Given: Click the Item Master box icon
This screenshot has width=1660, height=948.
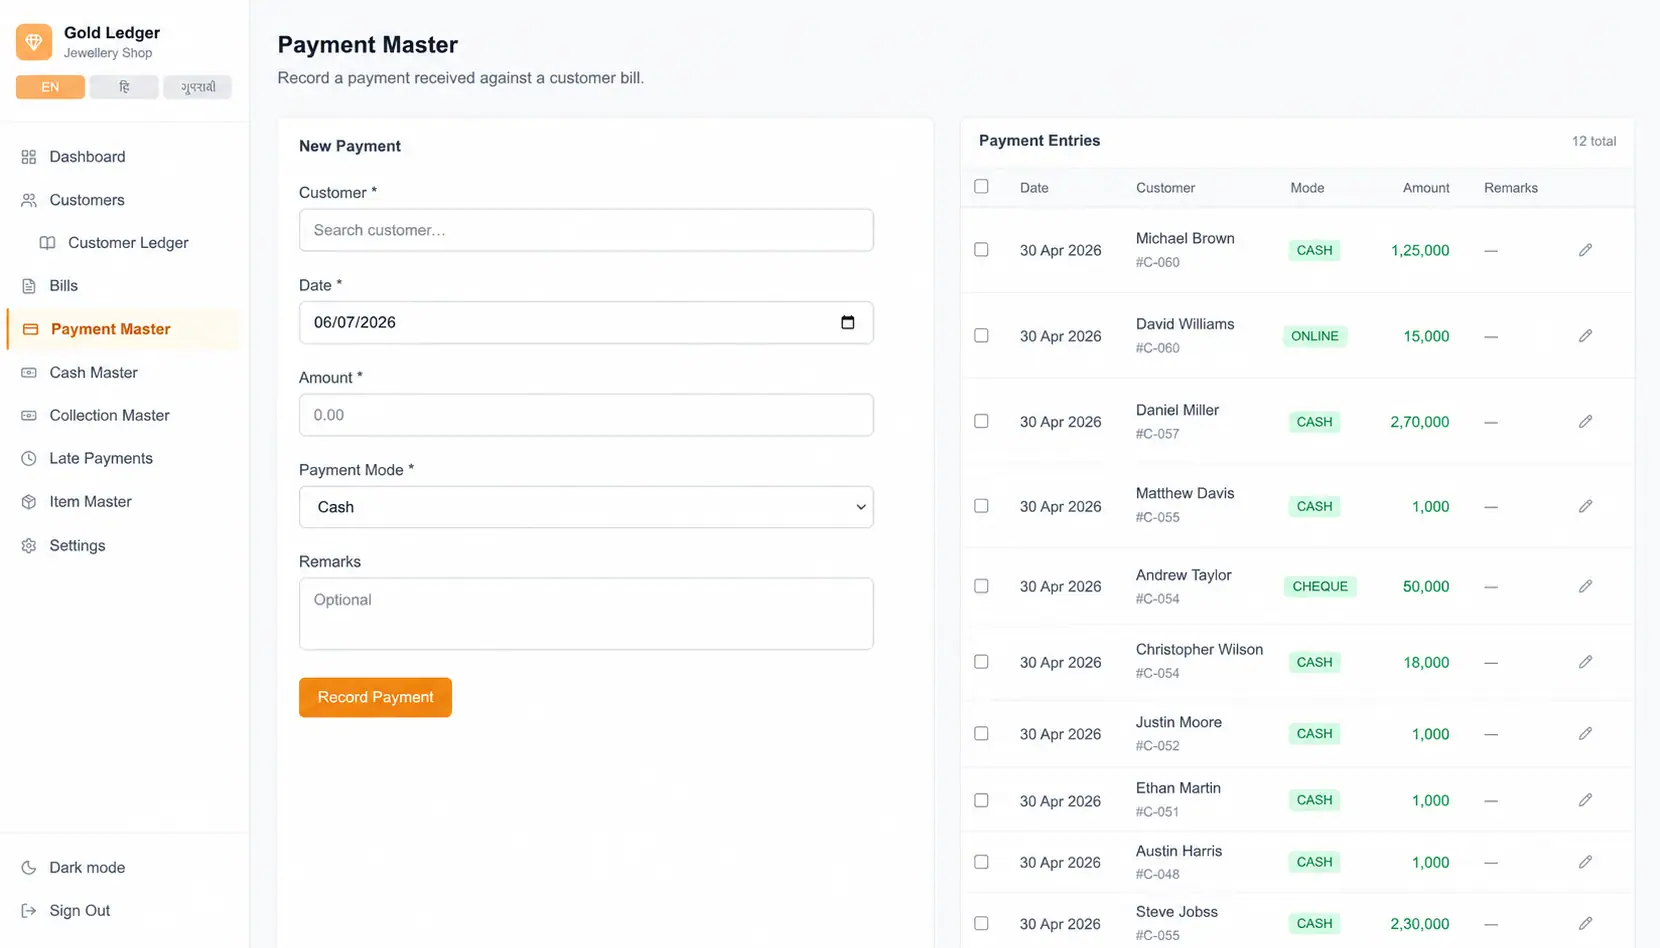Looking at the screenshot, I should (29, 502).
